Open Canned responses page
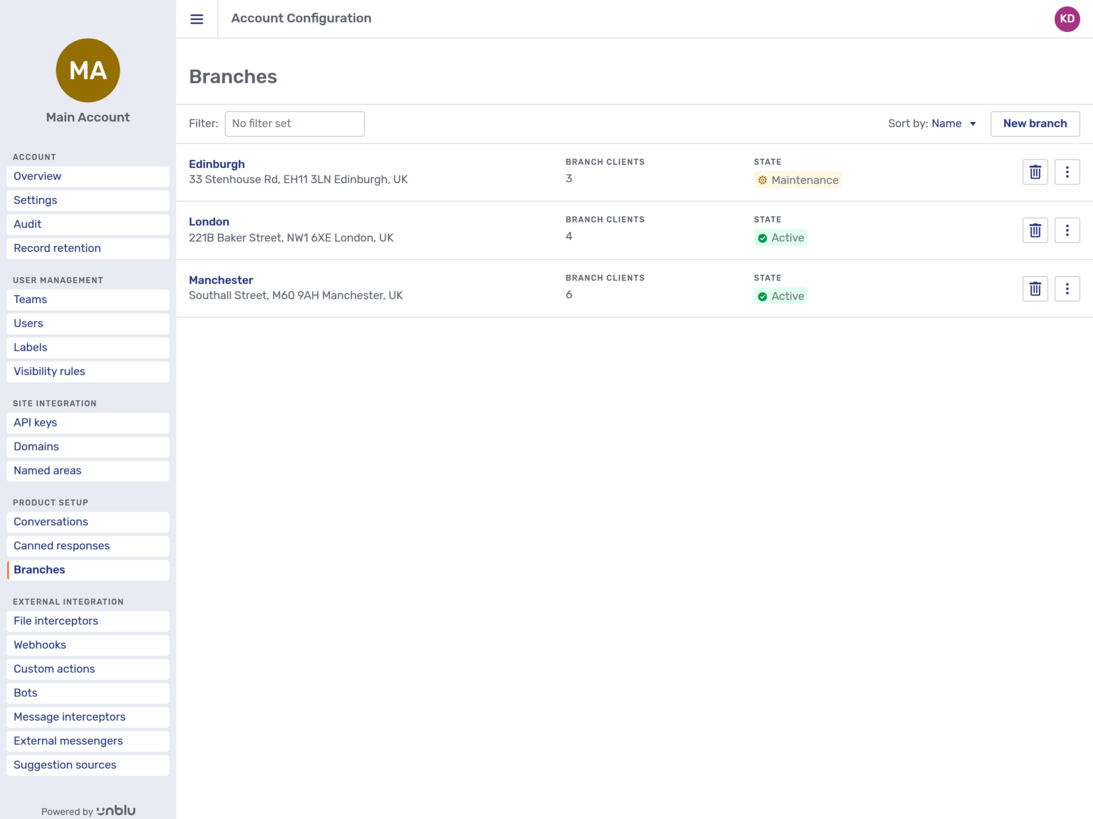The image size is (1093, 819). (88, 546)
